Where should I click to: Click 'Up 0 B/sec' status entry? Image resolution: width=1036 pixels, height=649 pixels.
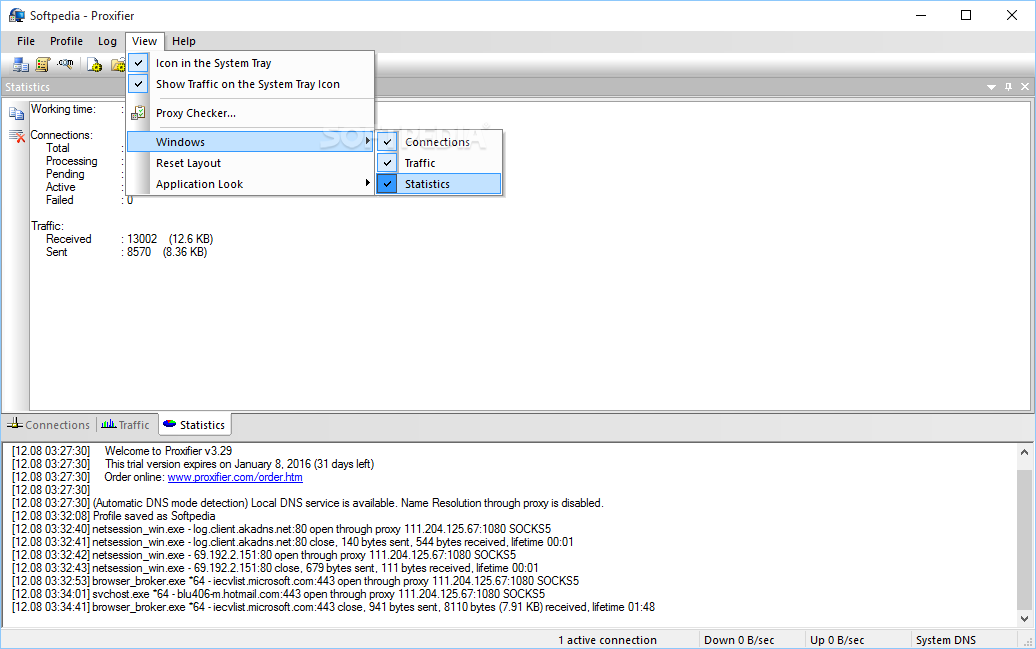click(x=837, y=640)
